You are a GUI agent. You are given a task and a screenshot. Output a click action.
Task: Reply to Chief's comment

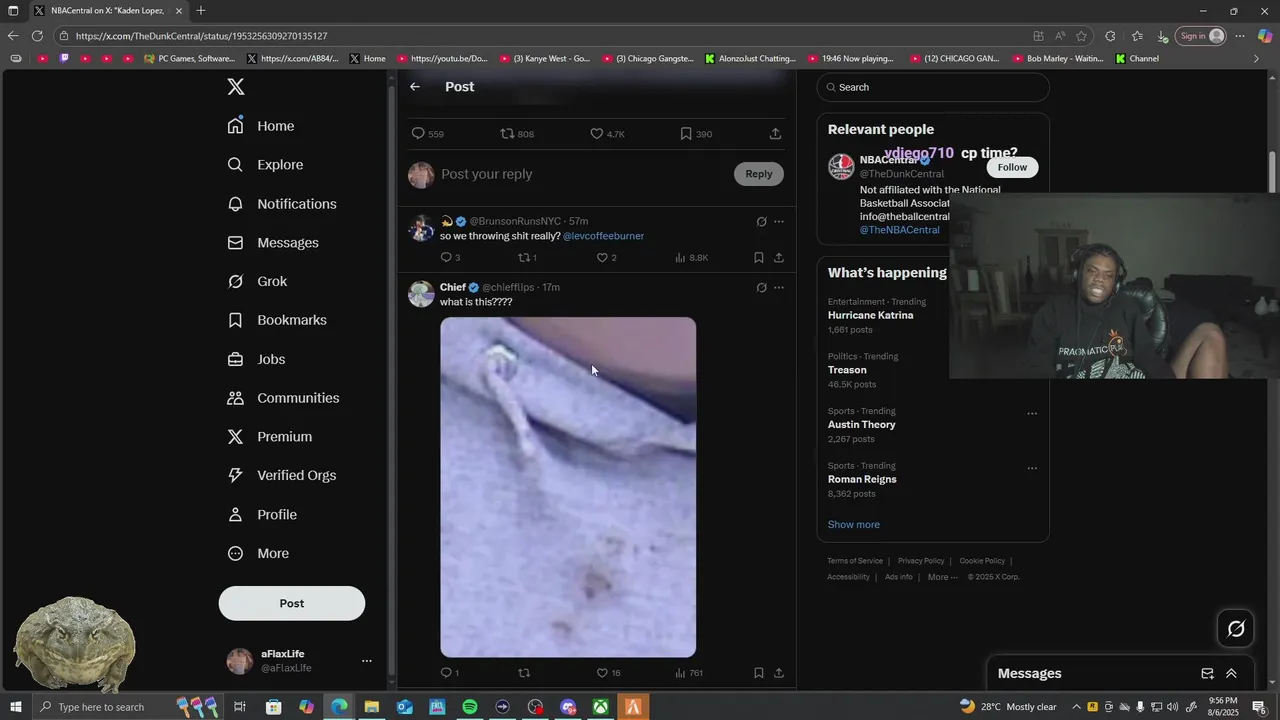pyautogui.click(x=446, y=673)
